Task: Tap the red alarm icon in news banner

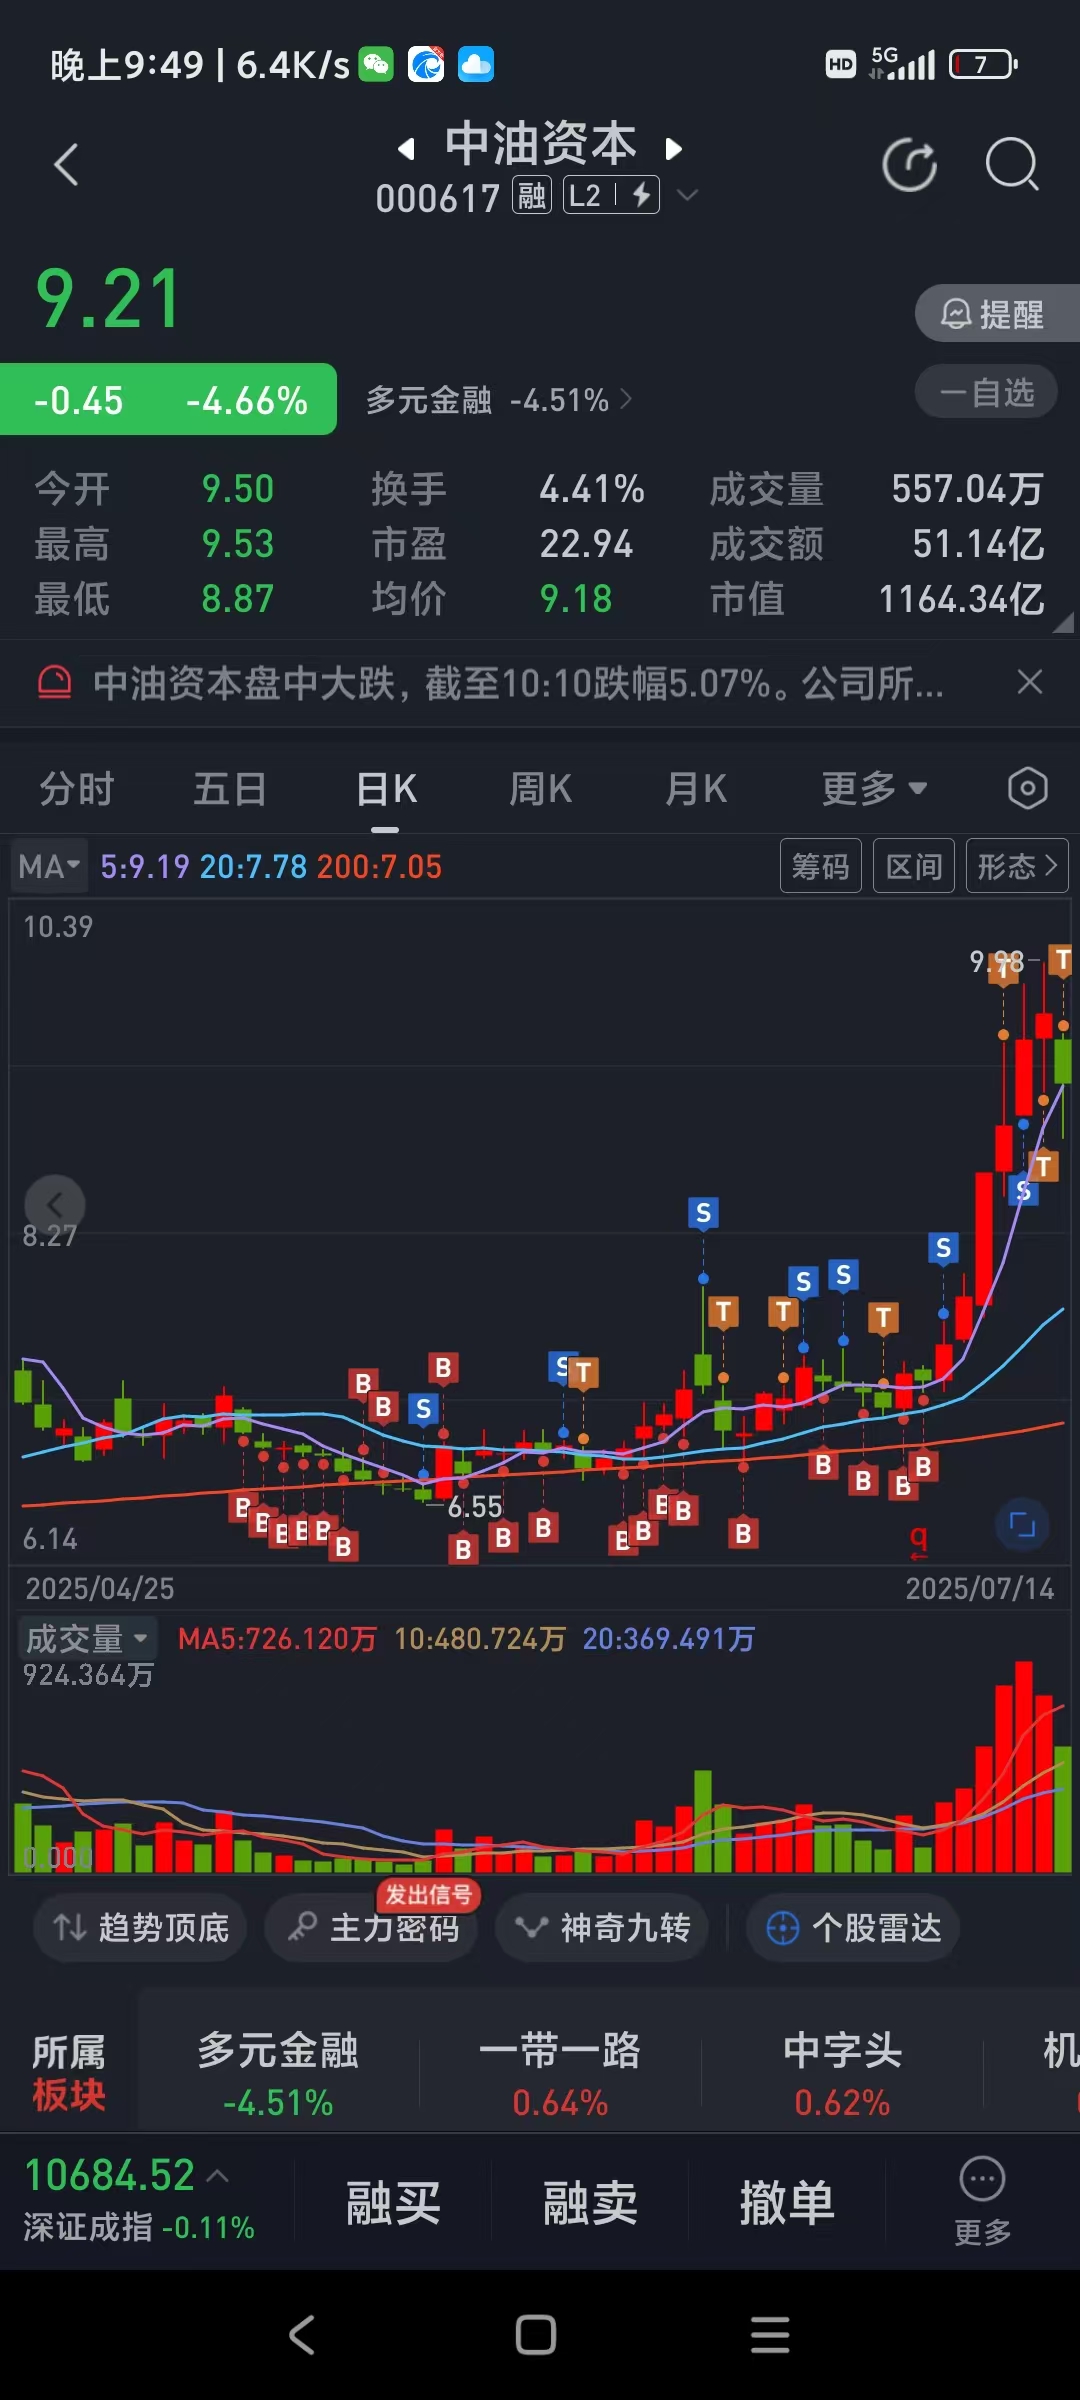Action: (x=54, y=683)
